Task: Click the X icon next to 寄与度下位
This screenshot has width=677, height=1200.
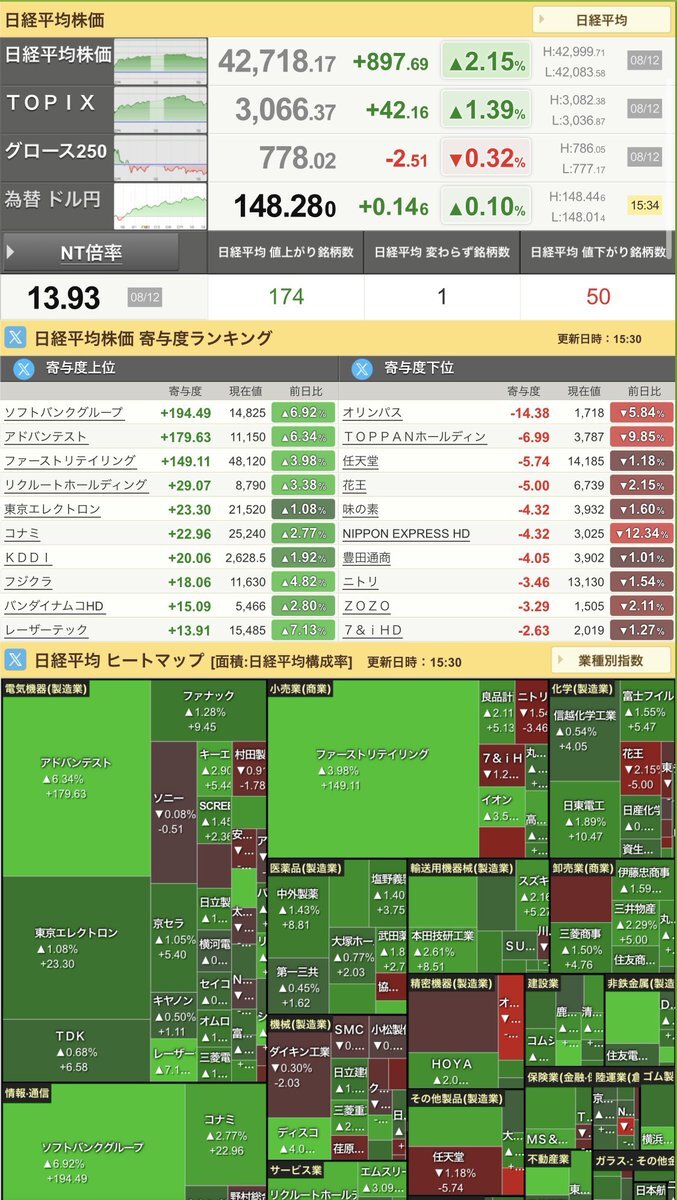Action: point(362,368)
